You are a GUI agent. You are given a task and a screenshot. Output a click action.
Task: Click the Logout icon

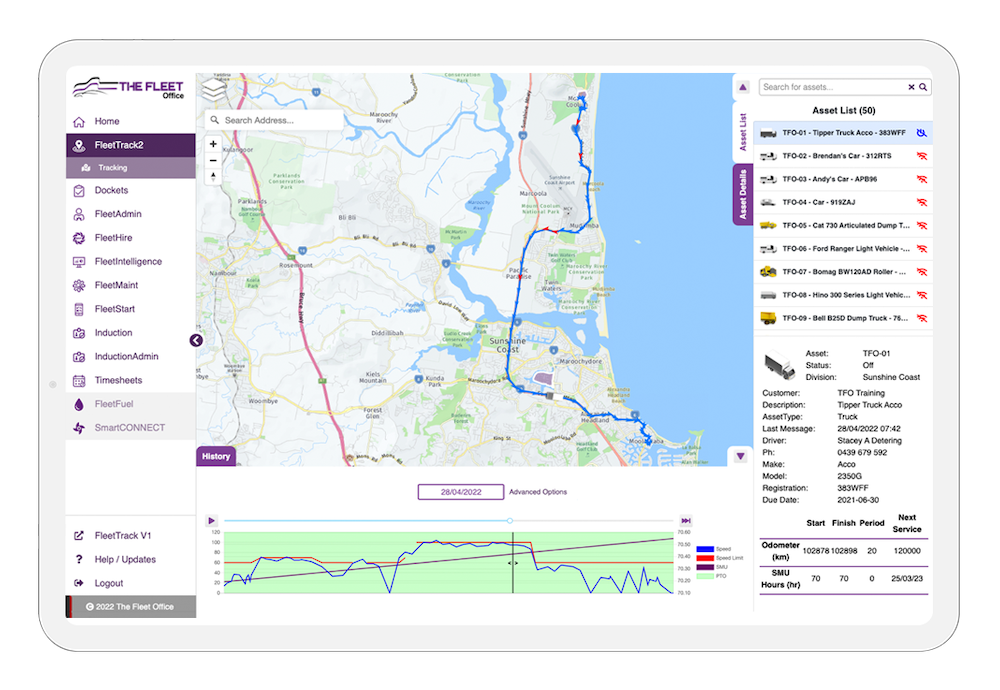(79, 583)
